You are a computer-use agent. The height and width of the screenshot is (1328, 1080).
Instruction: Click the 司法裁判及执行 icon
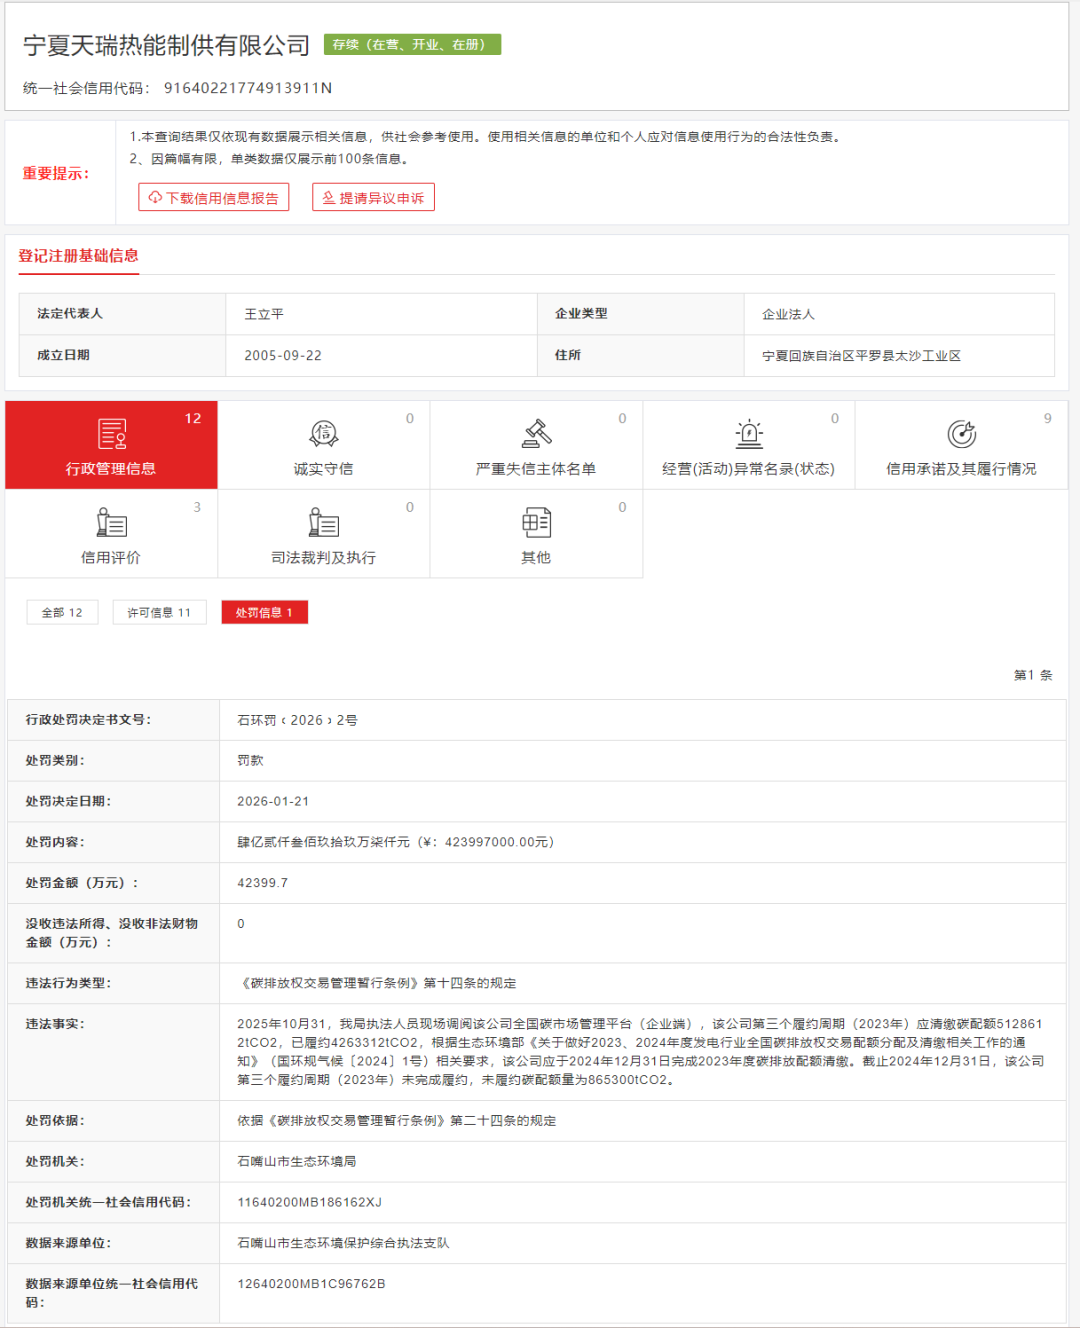[323, 523]
